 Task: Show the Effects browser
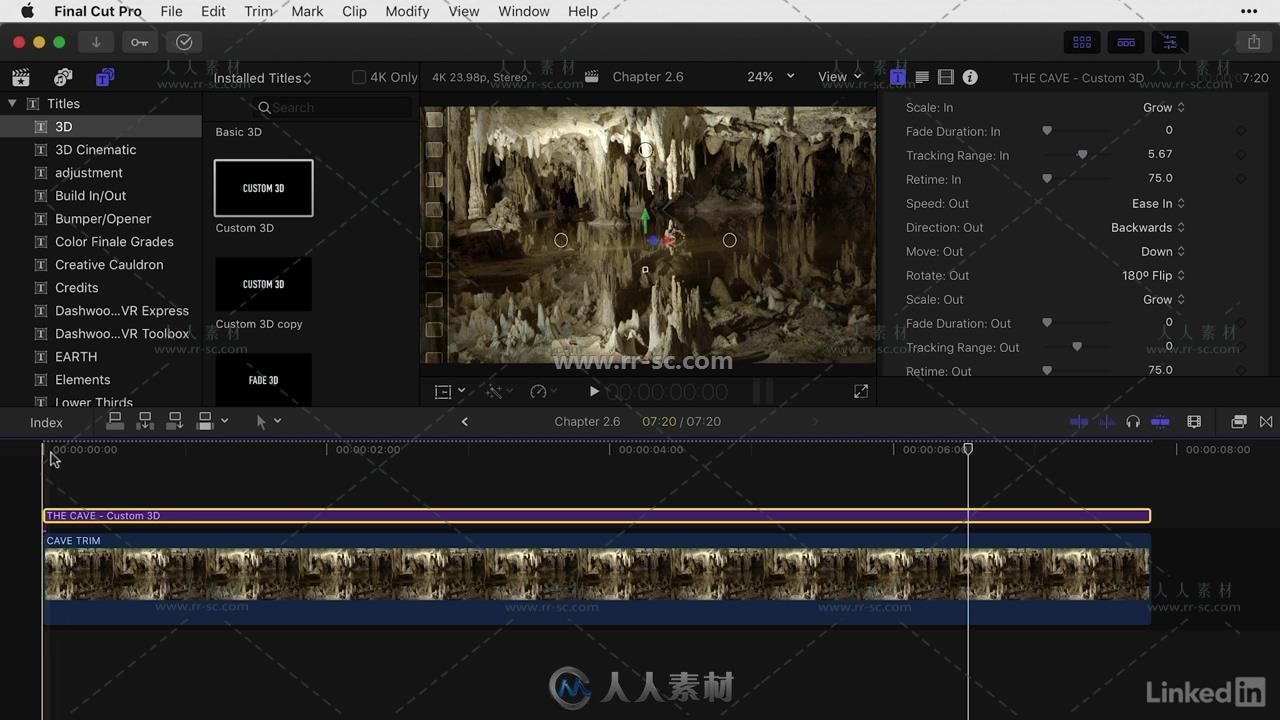coord(1239,422)
